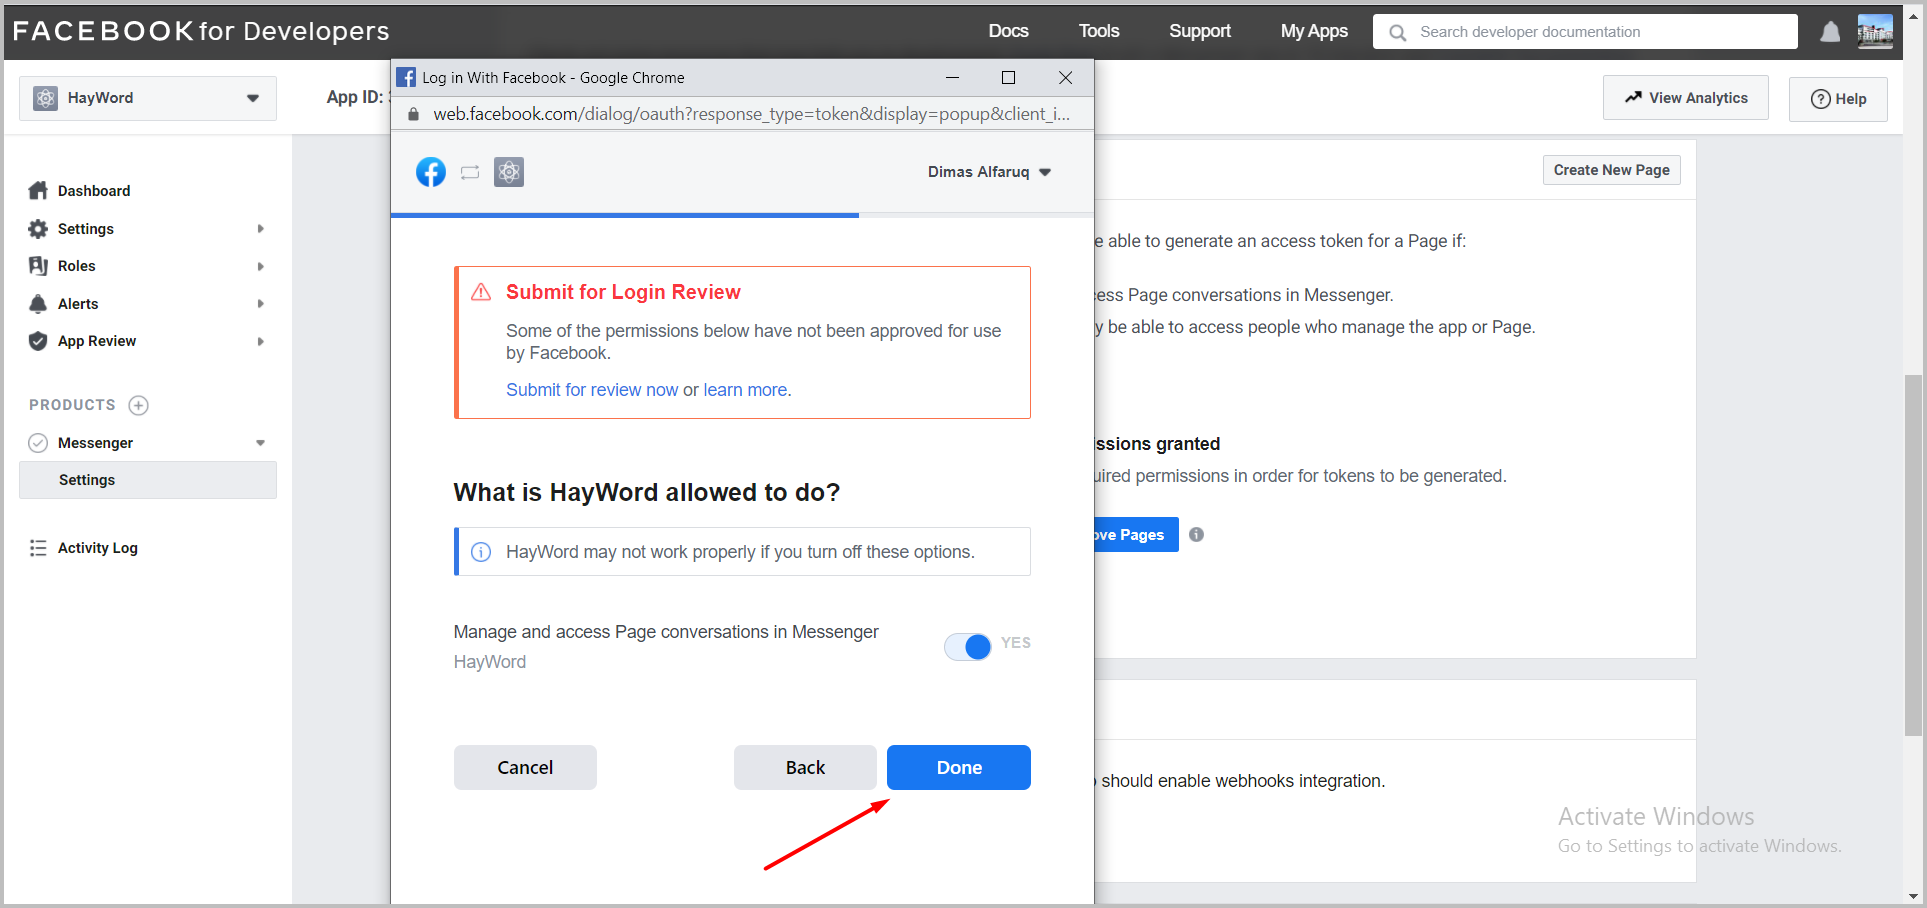This screenshot has width=1927, height=908.
Task: Click the App Review shield icon
Action: [38, 341]
